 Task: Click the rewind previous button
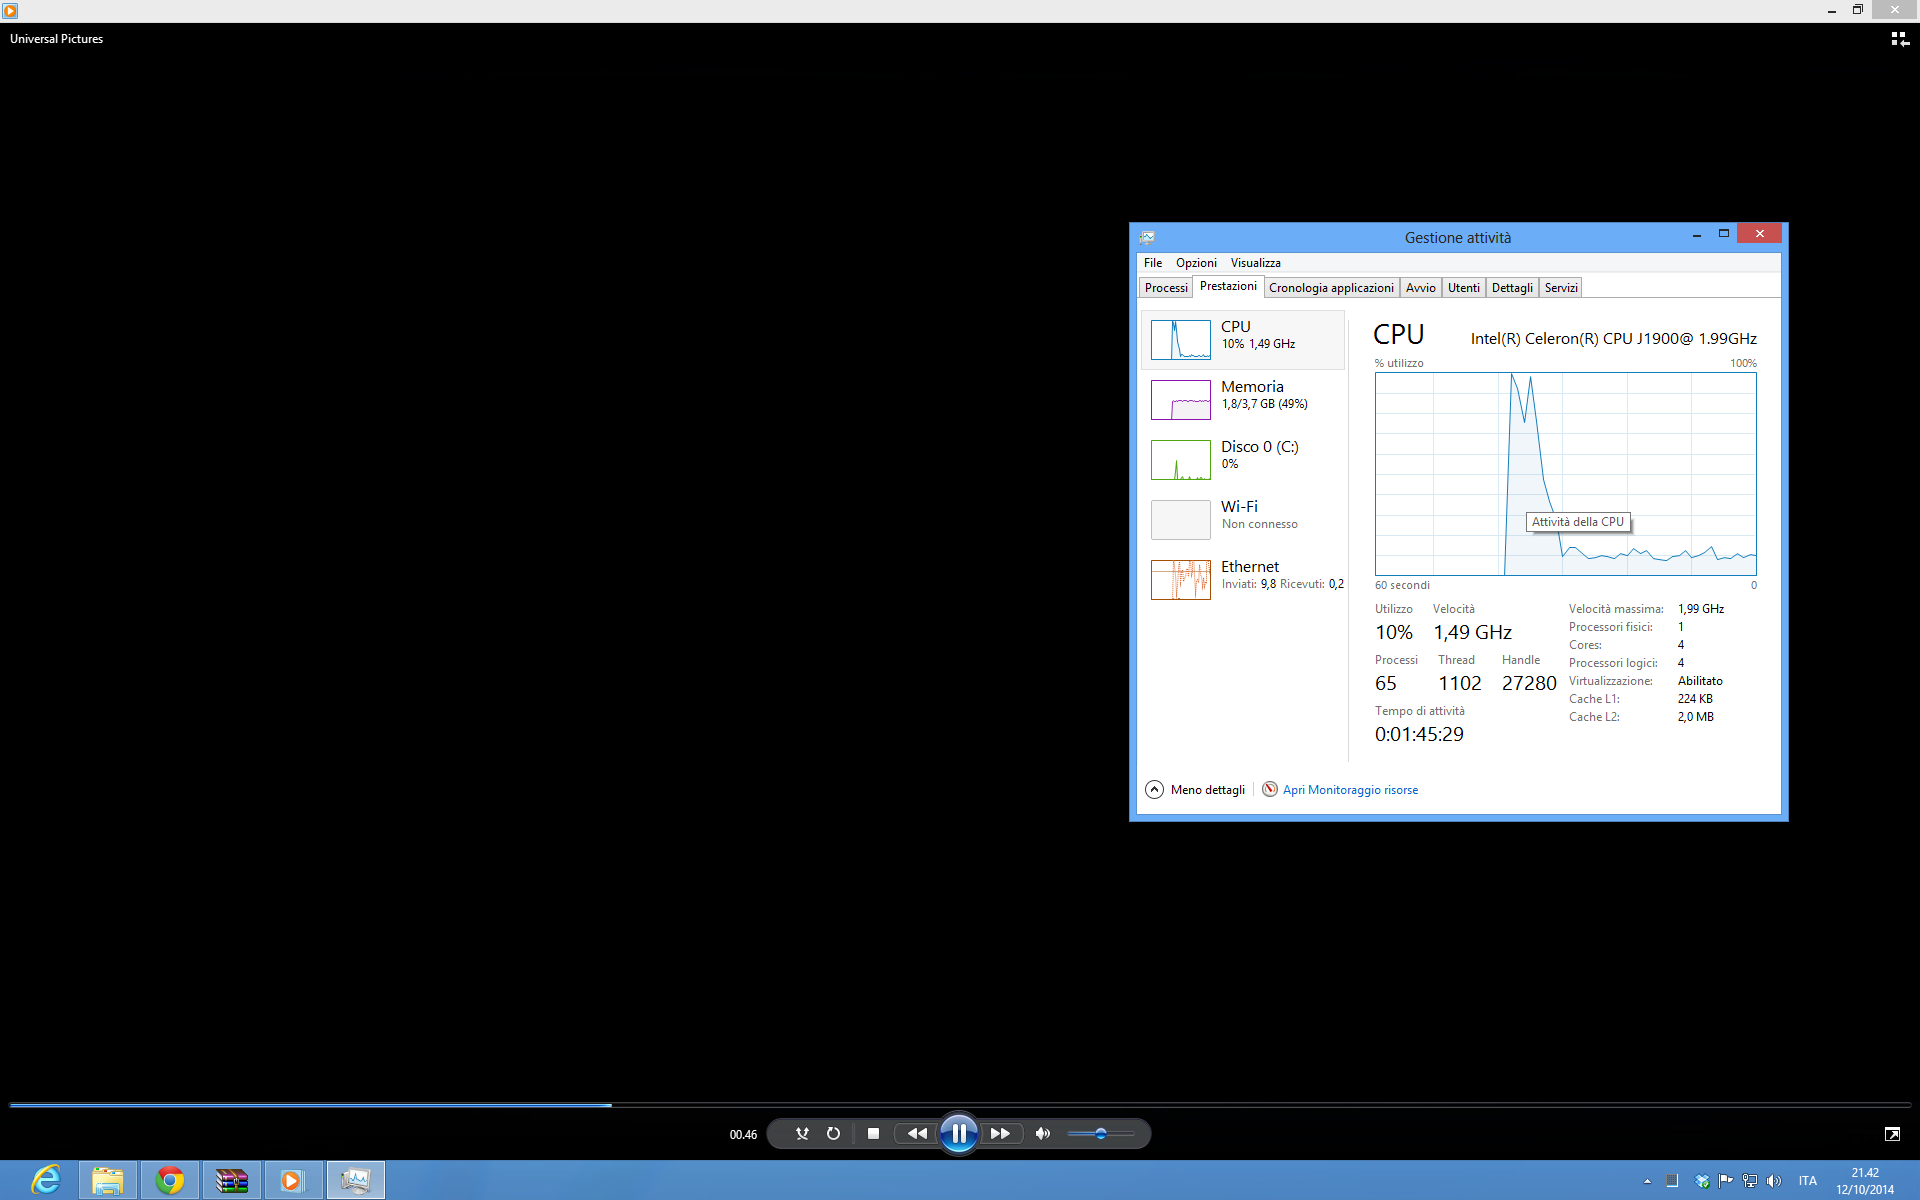click(x=916, y=1133)
